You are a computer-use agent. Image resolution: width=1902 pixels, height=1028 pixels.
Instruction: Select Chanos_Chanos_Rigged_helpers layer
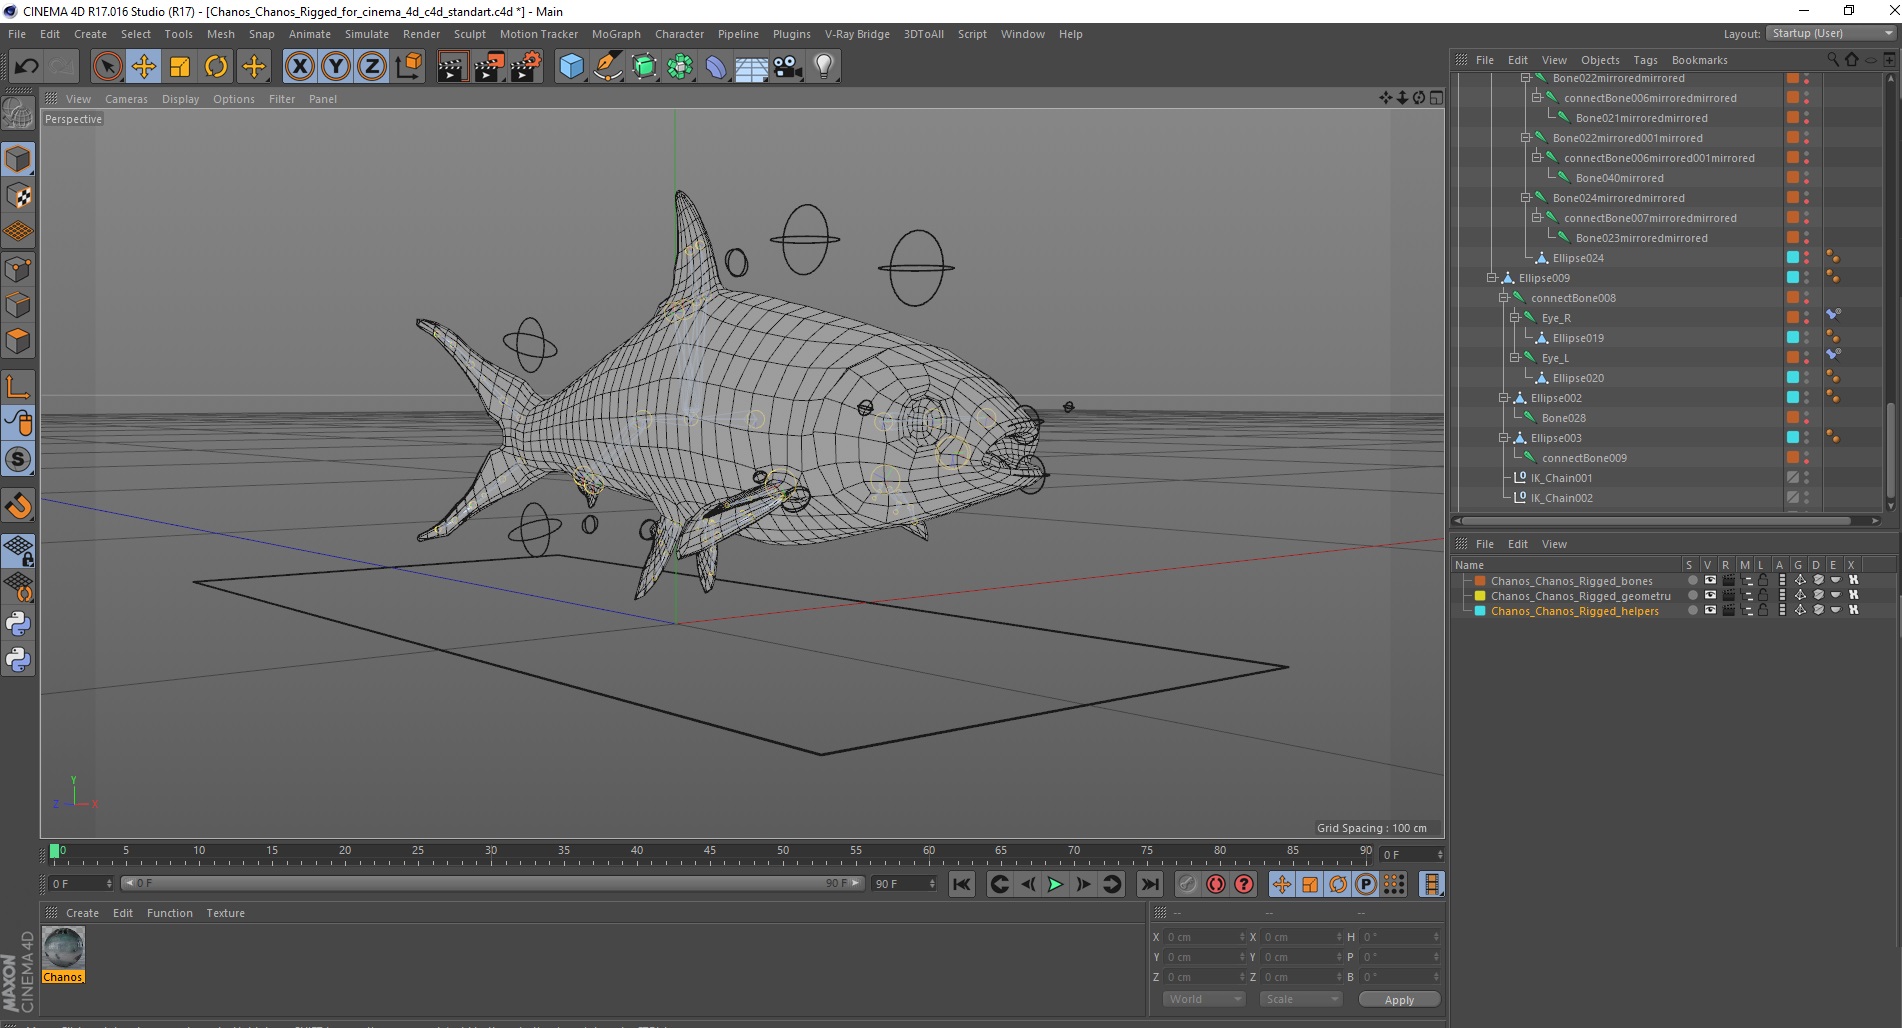1574,611
